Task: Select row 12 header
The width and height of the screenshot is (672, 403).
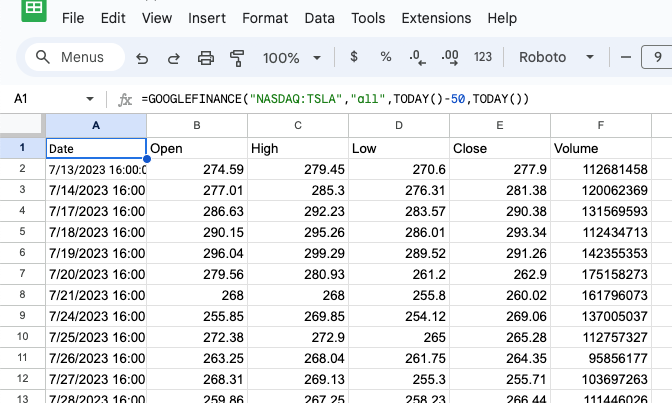Action: coord(22,379)
